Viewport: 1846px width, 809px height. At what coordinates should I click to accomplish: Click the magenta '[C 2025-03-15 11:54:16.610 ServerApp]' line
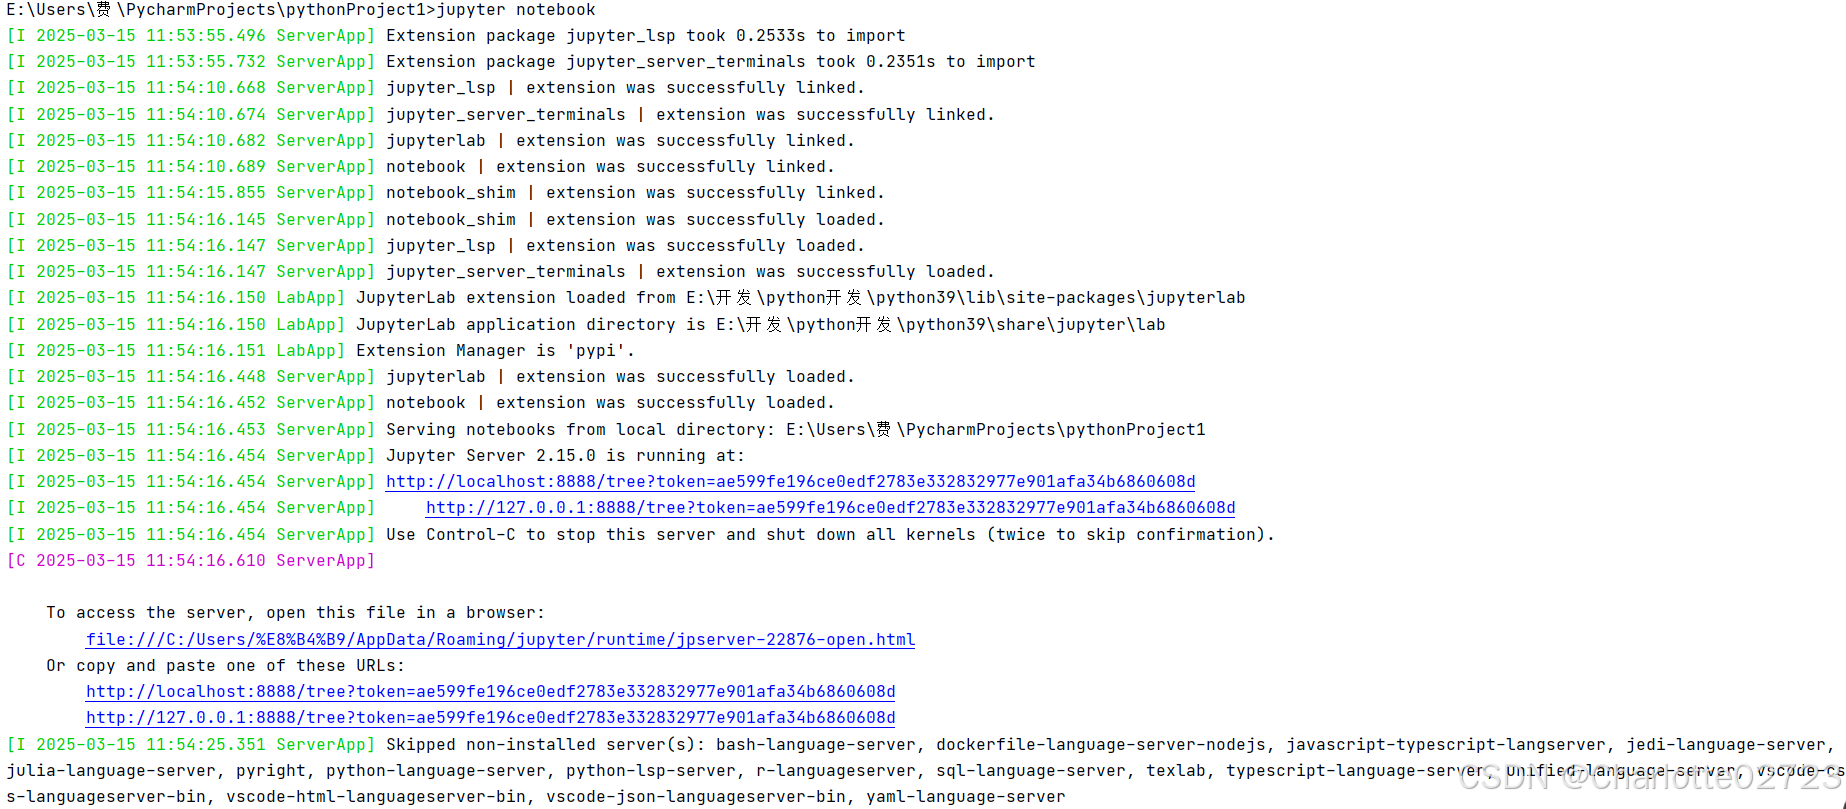(190, 561)
